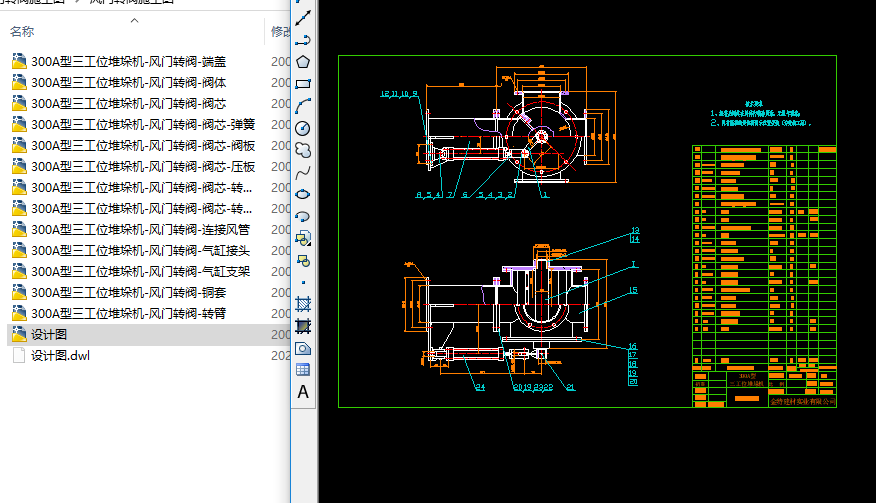This screenshot has width=876, height=503.
Task: Select the diagonal line drawing tool
Action: [x=303, y=18]
